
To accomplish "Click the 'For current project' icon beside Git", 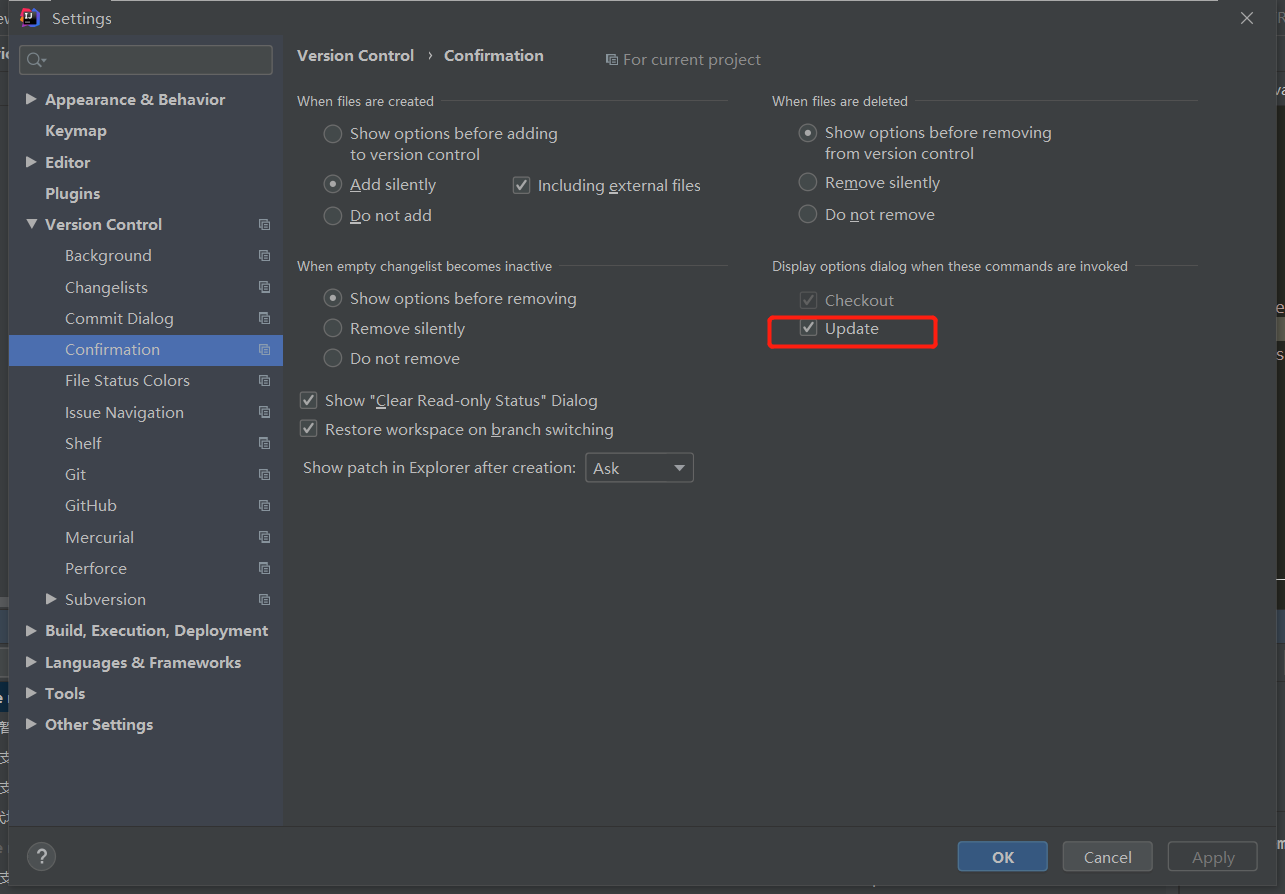I will pos(264,474).
